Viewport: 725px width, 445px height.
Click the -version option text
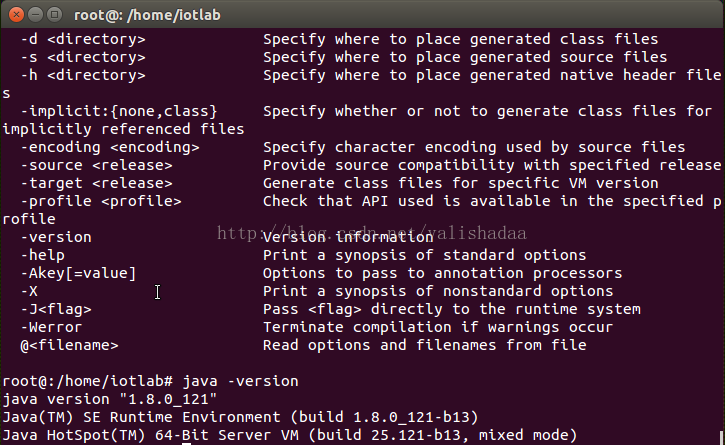(x=56, y=237)
